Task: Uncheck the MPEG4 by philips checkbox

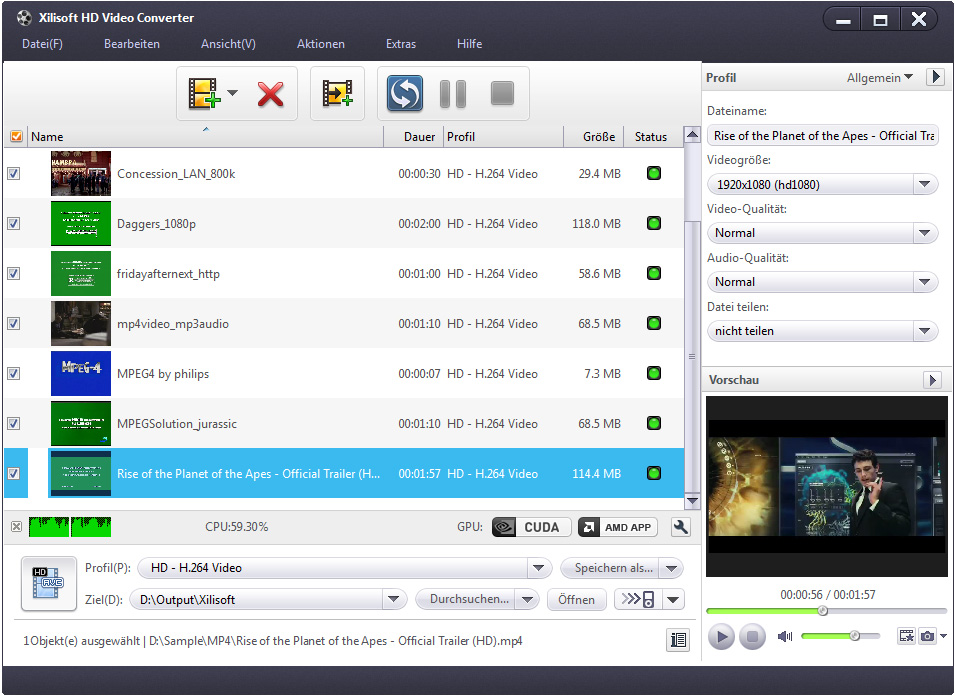Action: tap(13, 373)
